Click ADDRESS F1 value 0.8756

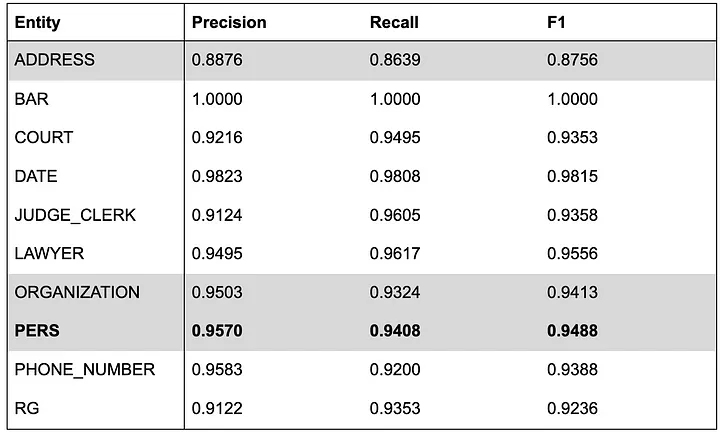572,60
